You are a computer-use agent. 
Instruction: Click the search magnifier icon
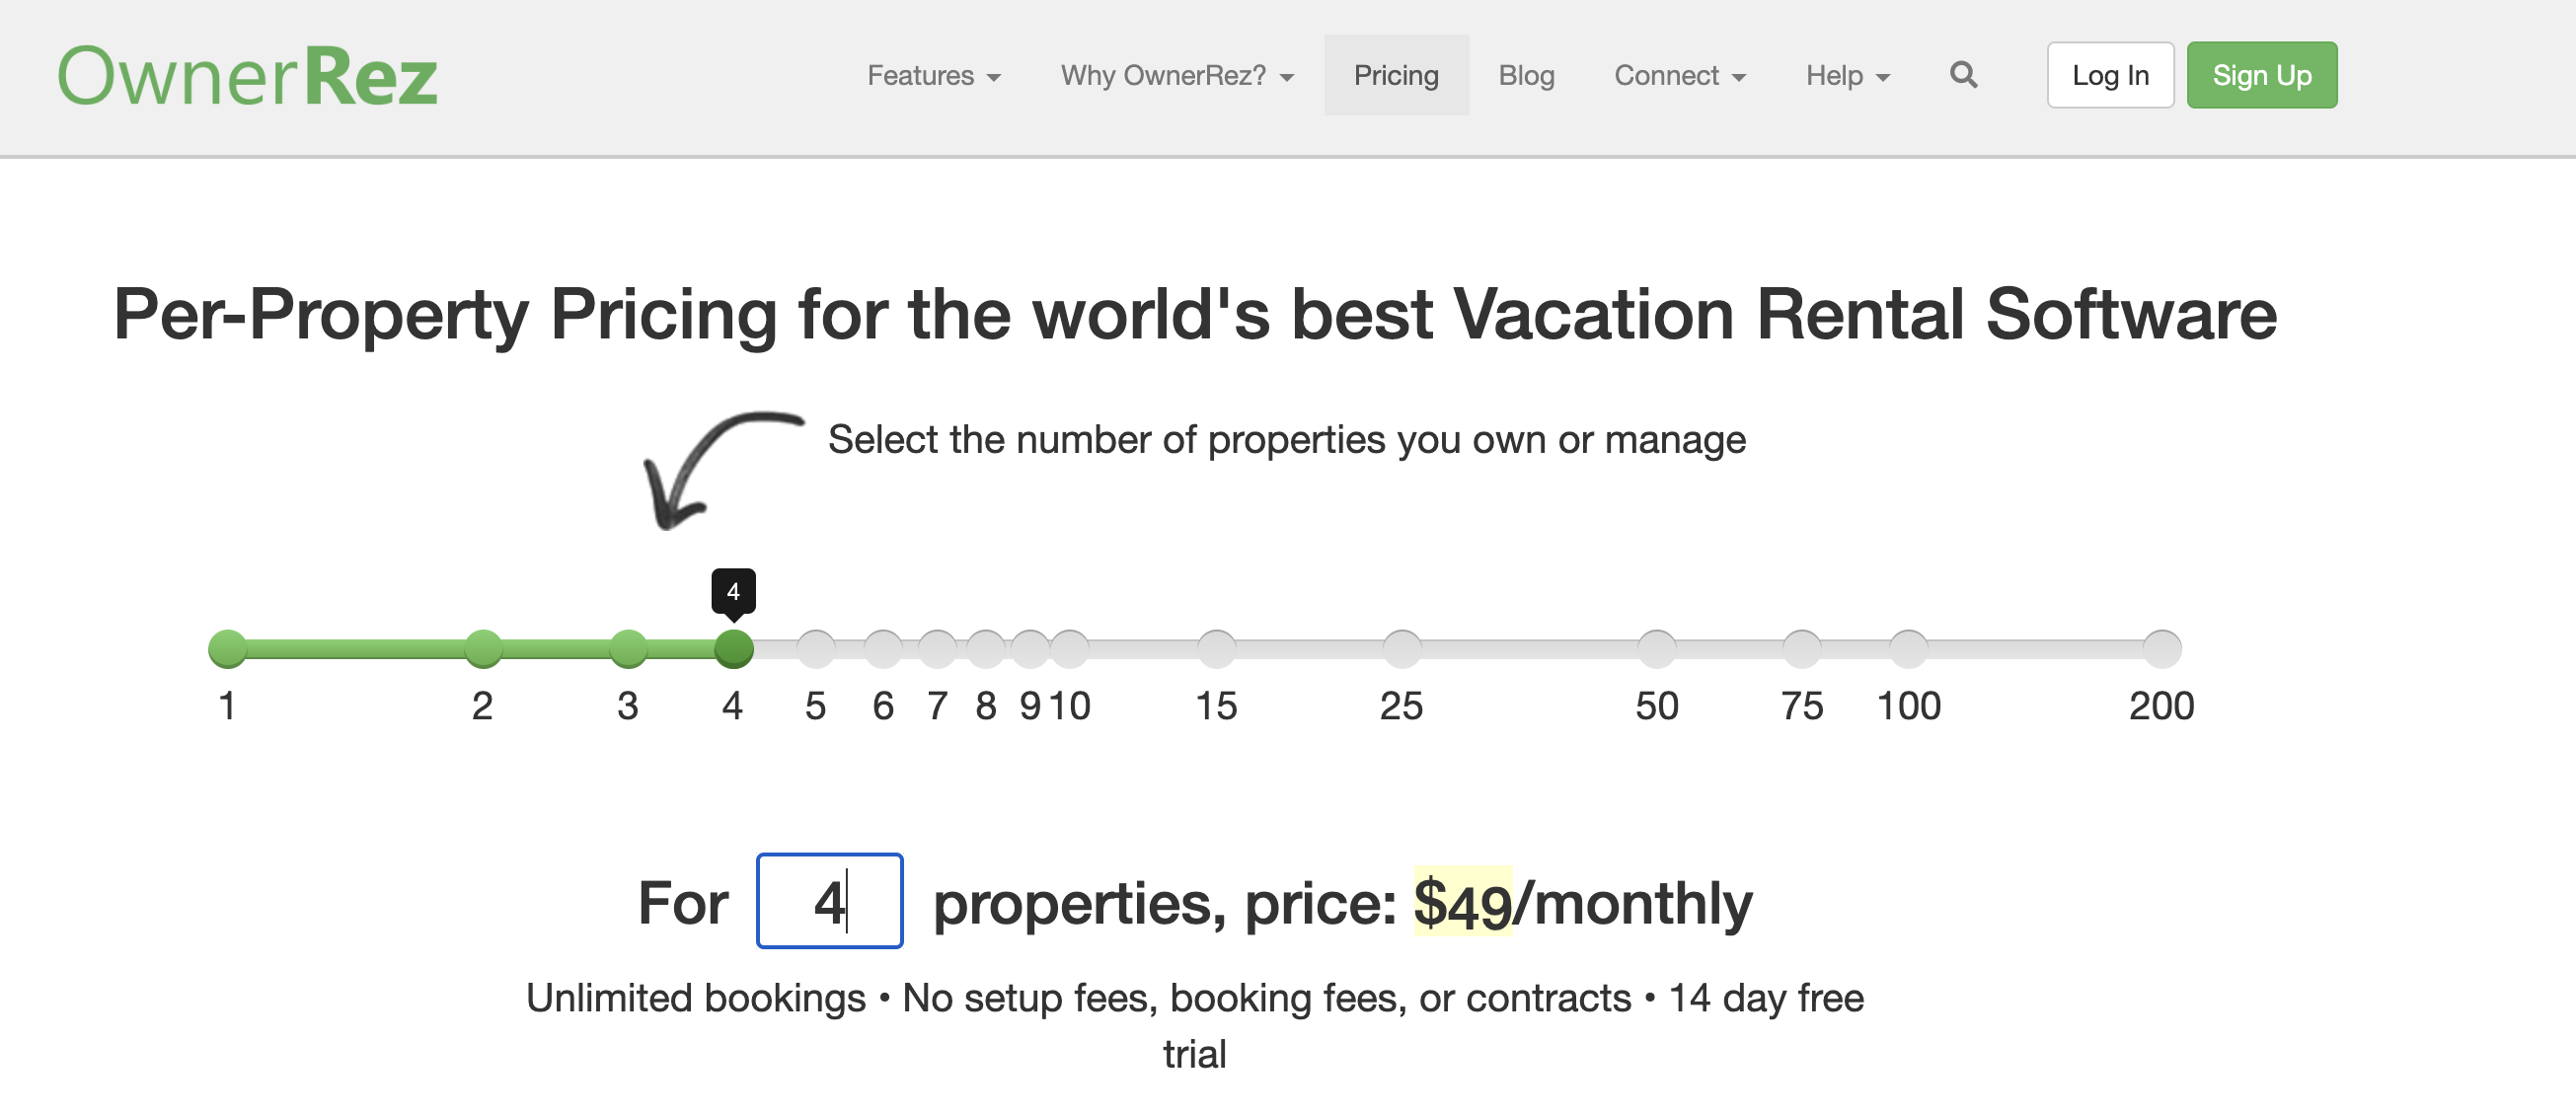click(1962, 75)
